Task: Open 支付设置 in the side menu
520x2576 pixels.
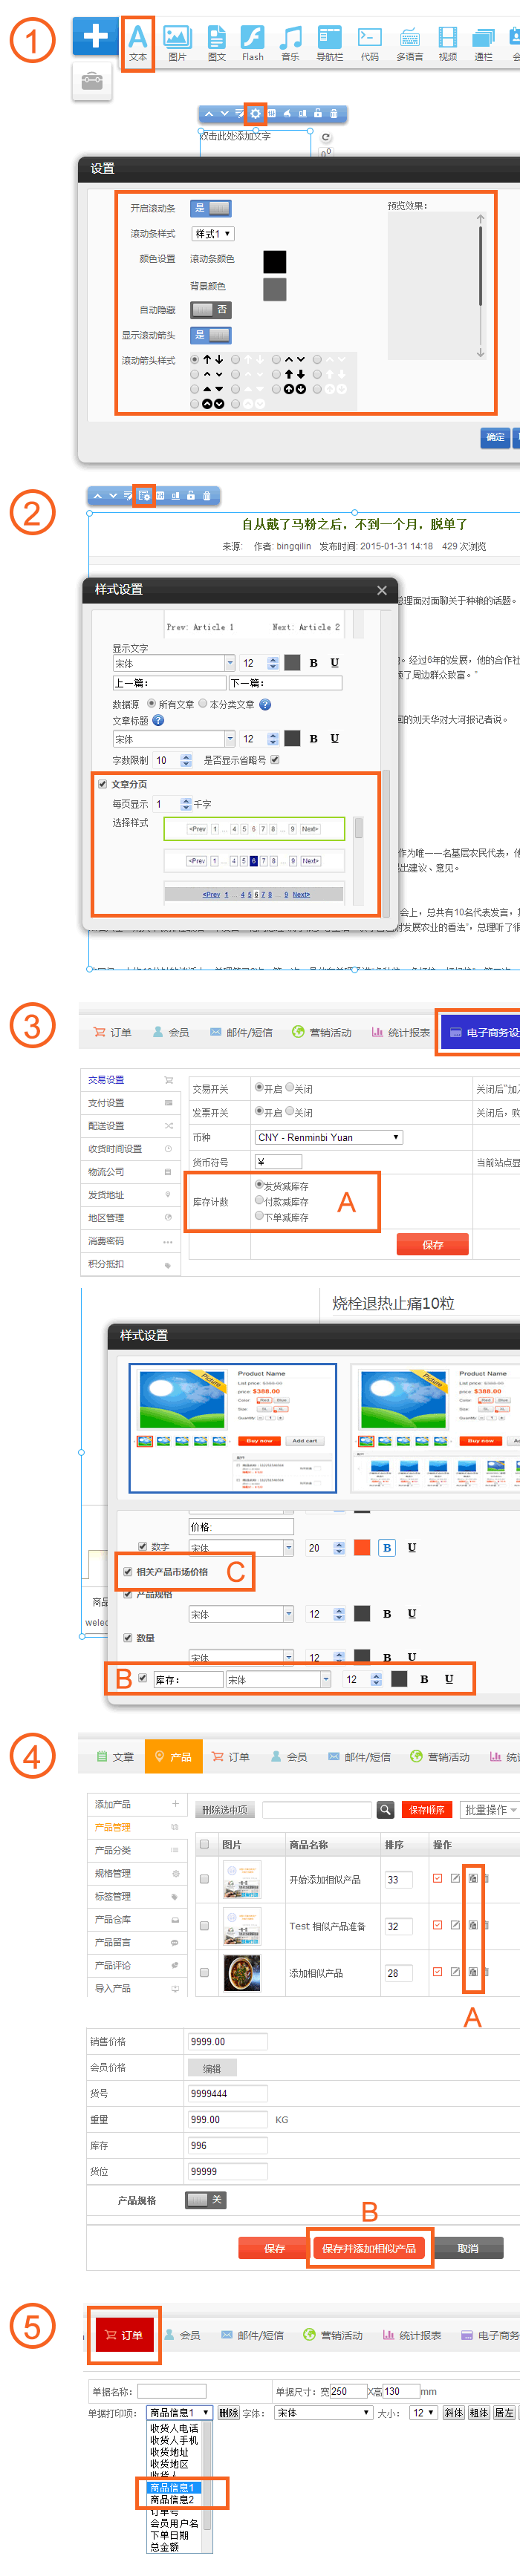Action: click(106, 1103)
